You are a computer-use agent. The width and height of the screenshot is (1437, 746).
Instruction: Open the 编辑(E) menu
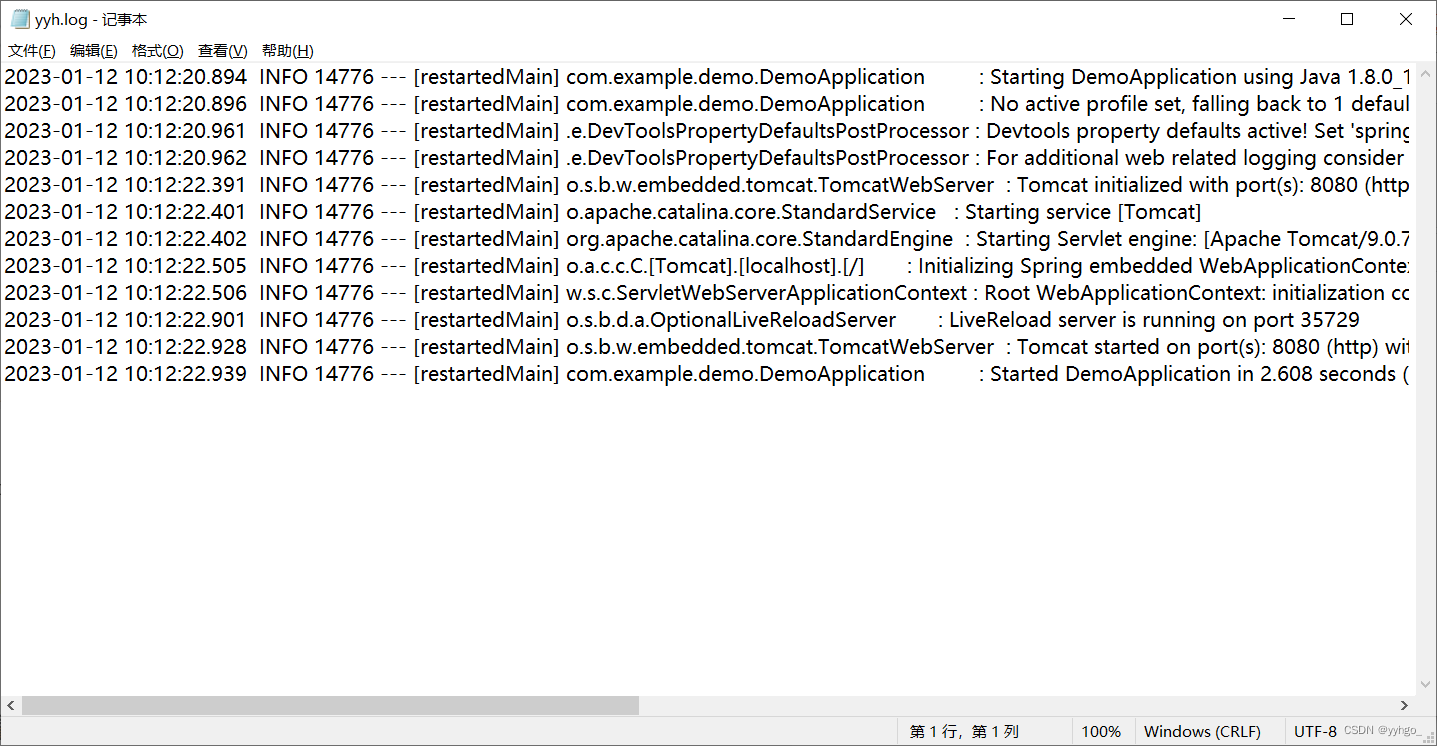(x=94, y=51)
